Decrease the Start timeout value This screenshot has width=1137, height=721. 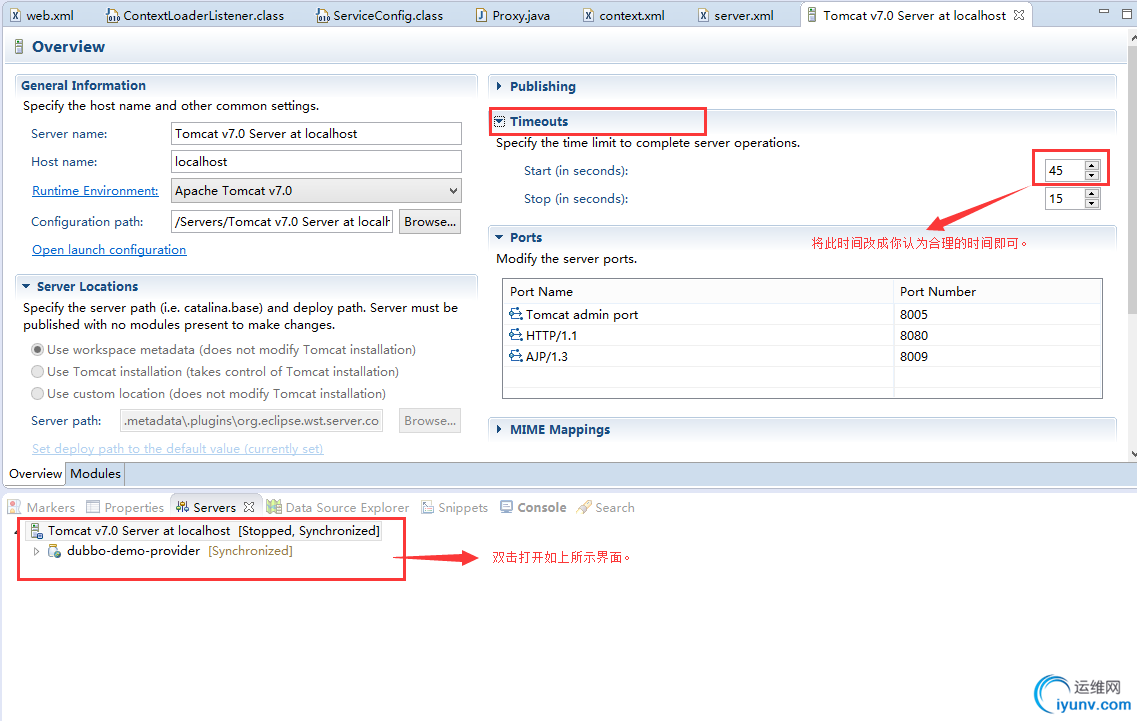click(1092, 176)
